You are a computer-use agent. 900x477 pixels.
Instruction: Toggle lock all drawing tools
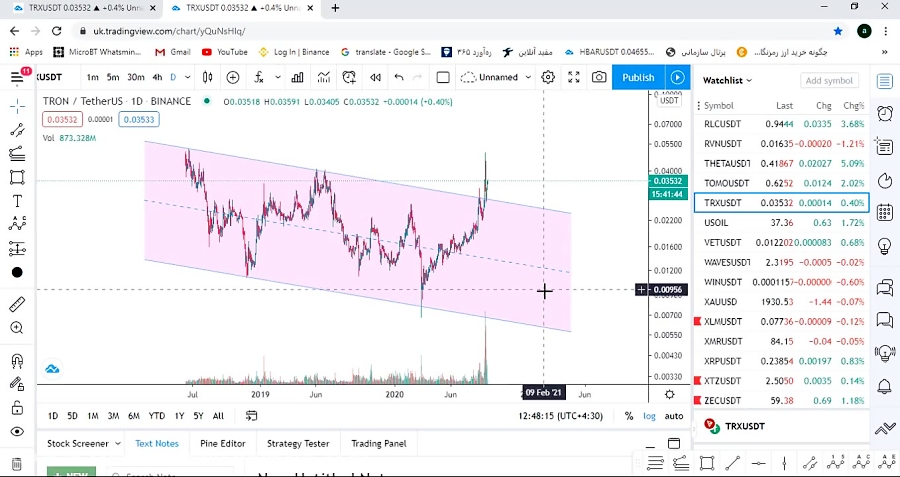pyautogui.click(x=17, y=408)
